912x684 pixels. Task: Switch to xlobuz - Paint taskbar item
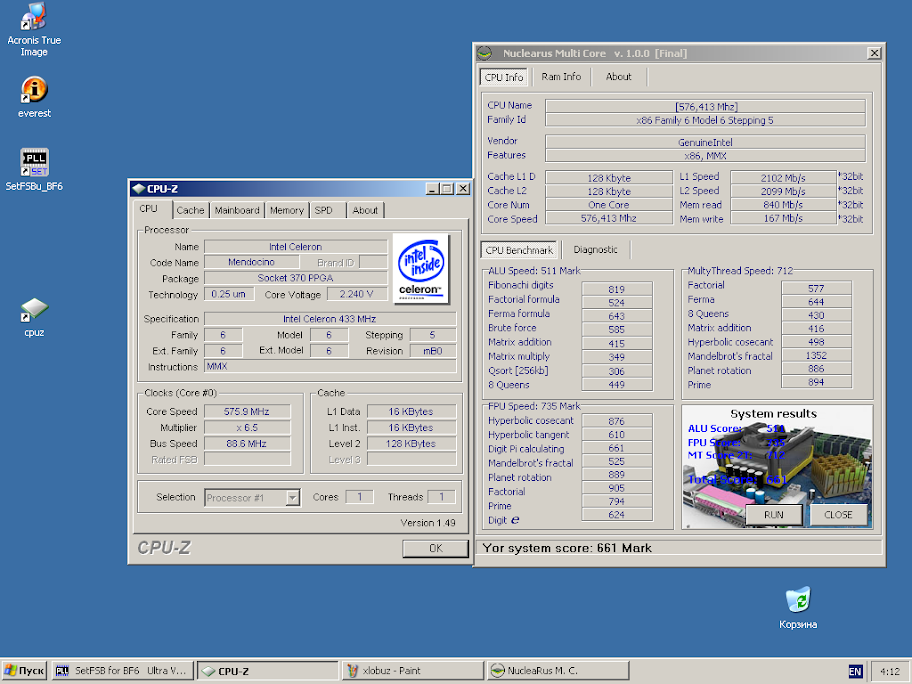click(x=412, y=671)
